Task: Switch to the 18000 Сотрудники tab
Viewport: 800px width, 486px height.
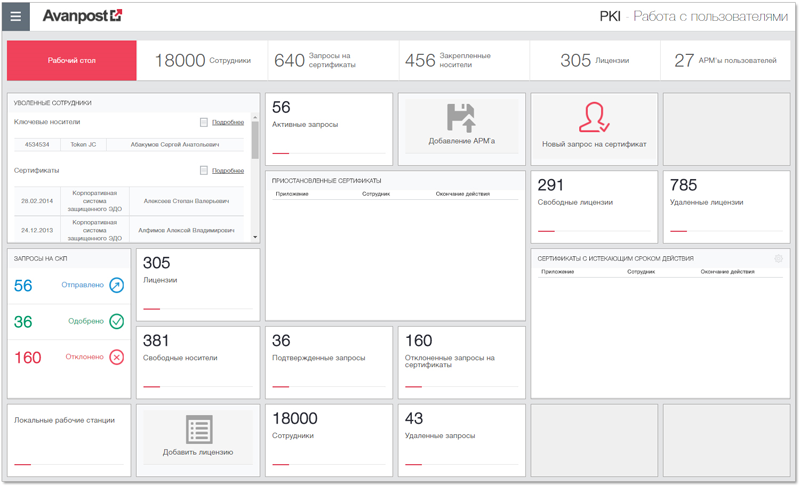Action: tap(202, 61)
